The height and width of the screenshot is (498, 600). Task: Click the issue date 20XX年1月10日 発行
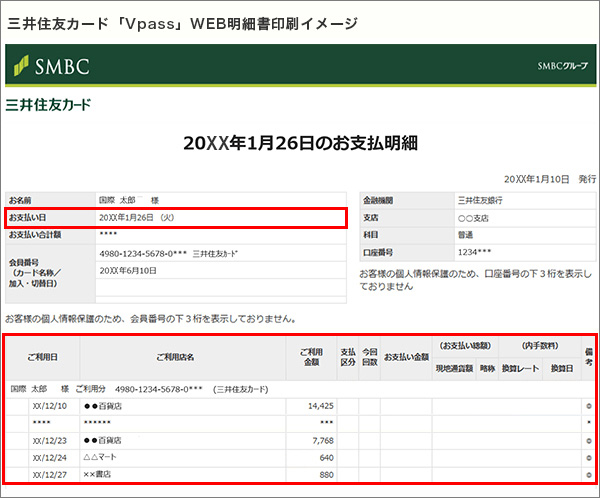click(549, 179)
